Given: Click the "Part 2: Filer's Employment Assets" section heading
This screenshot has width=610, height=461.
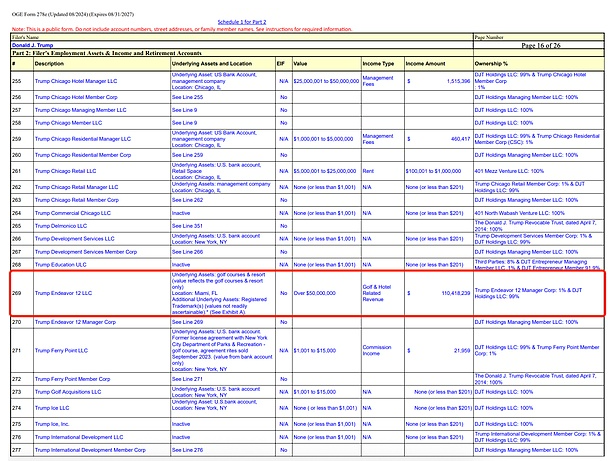Looking at the screenshot, I should (x=107, y=53).
